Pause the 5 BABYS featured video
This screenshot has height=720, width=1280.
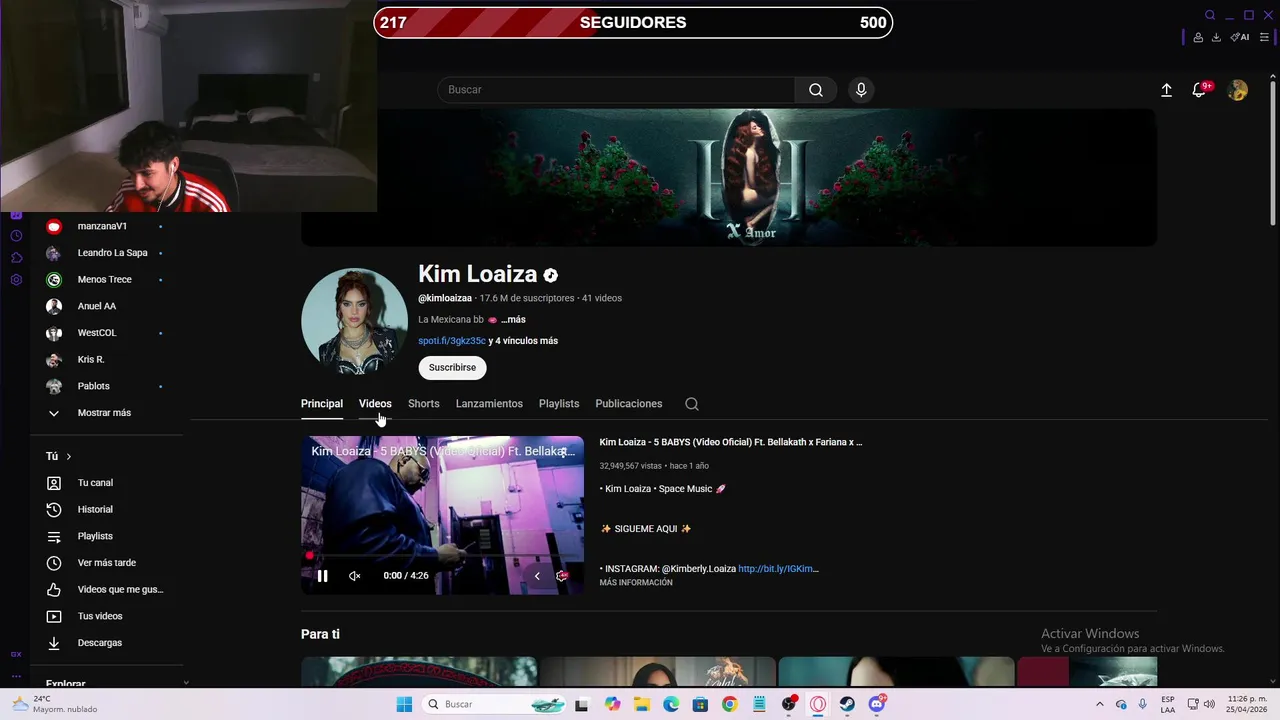pyautogui.click(x=322, y=576)
